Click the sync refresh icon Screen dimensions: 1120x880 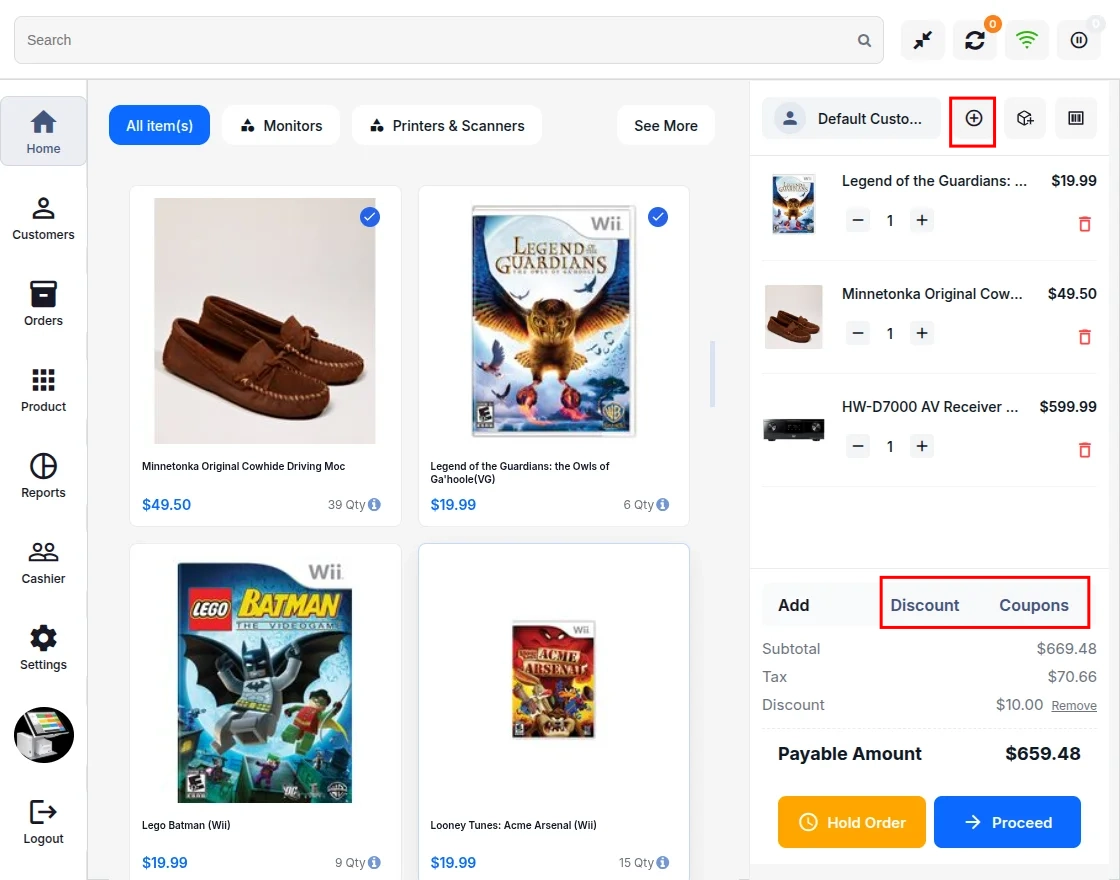coord(974,40)
